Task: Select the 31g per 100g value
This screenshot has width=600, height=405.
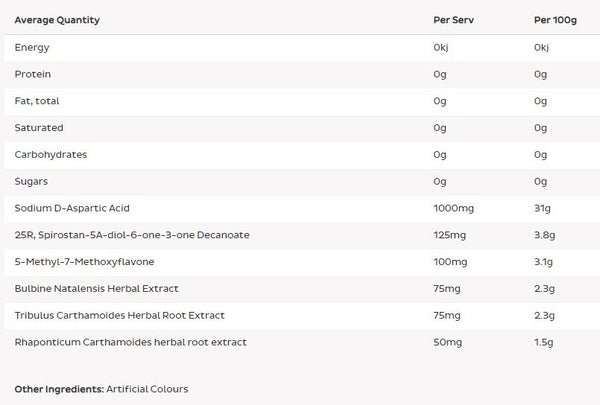Action: click(x=541, y=208)
